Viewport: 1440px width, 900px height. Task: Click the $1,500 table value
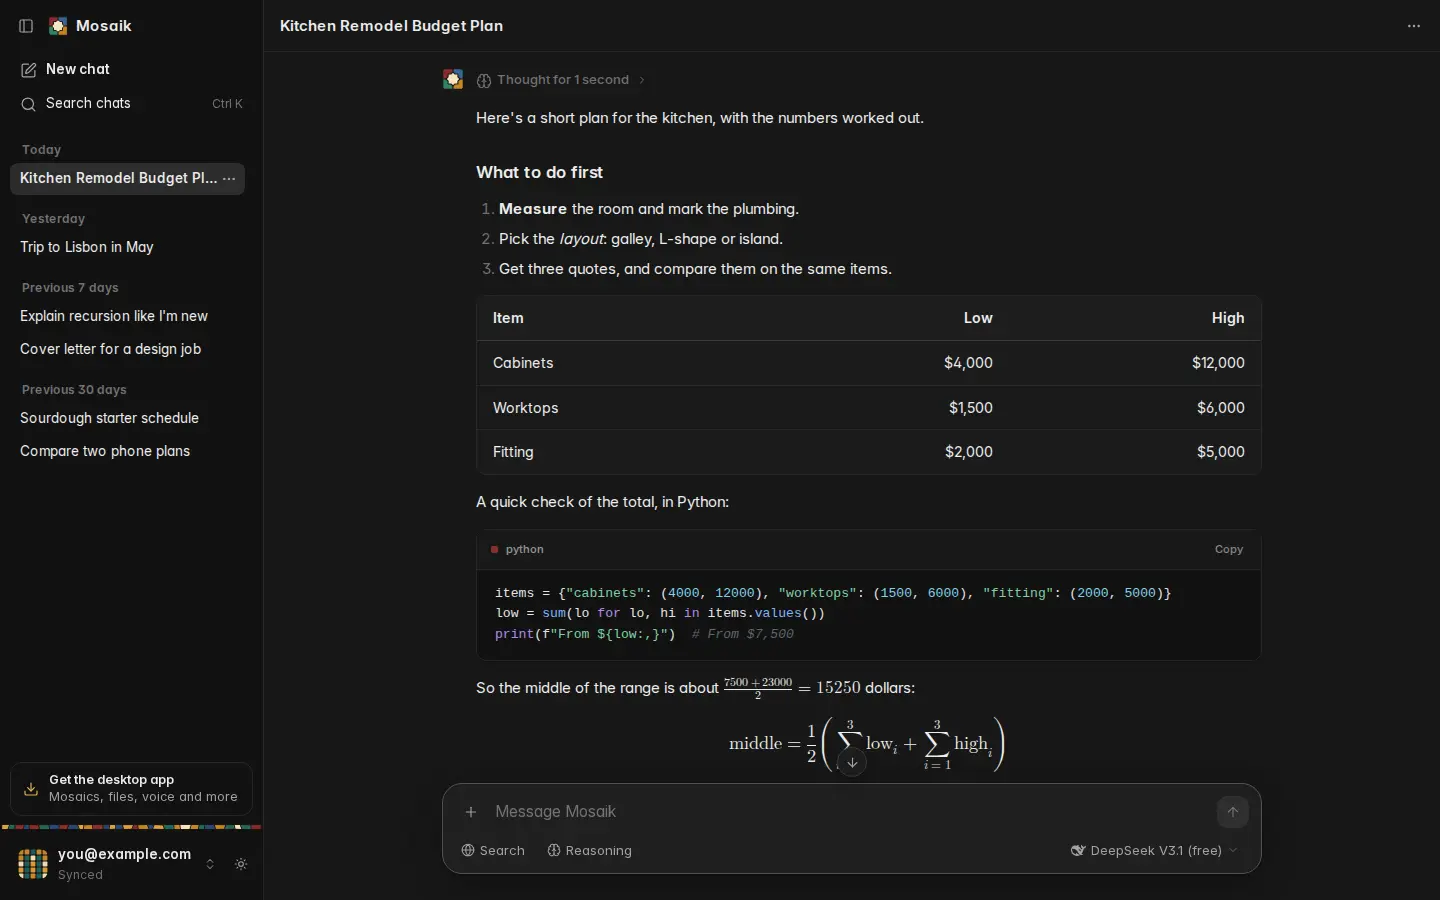pos(971,408)
